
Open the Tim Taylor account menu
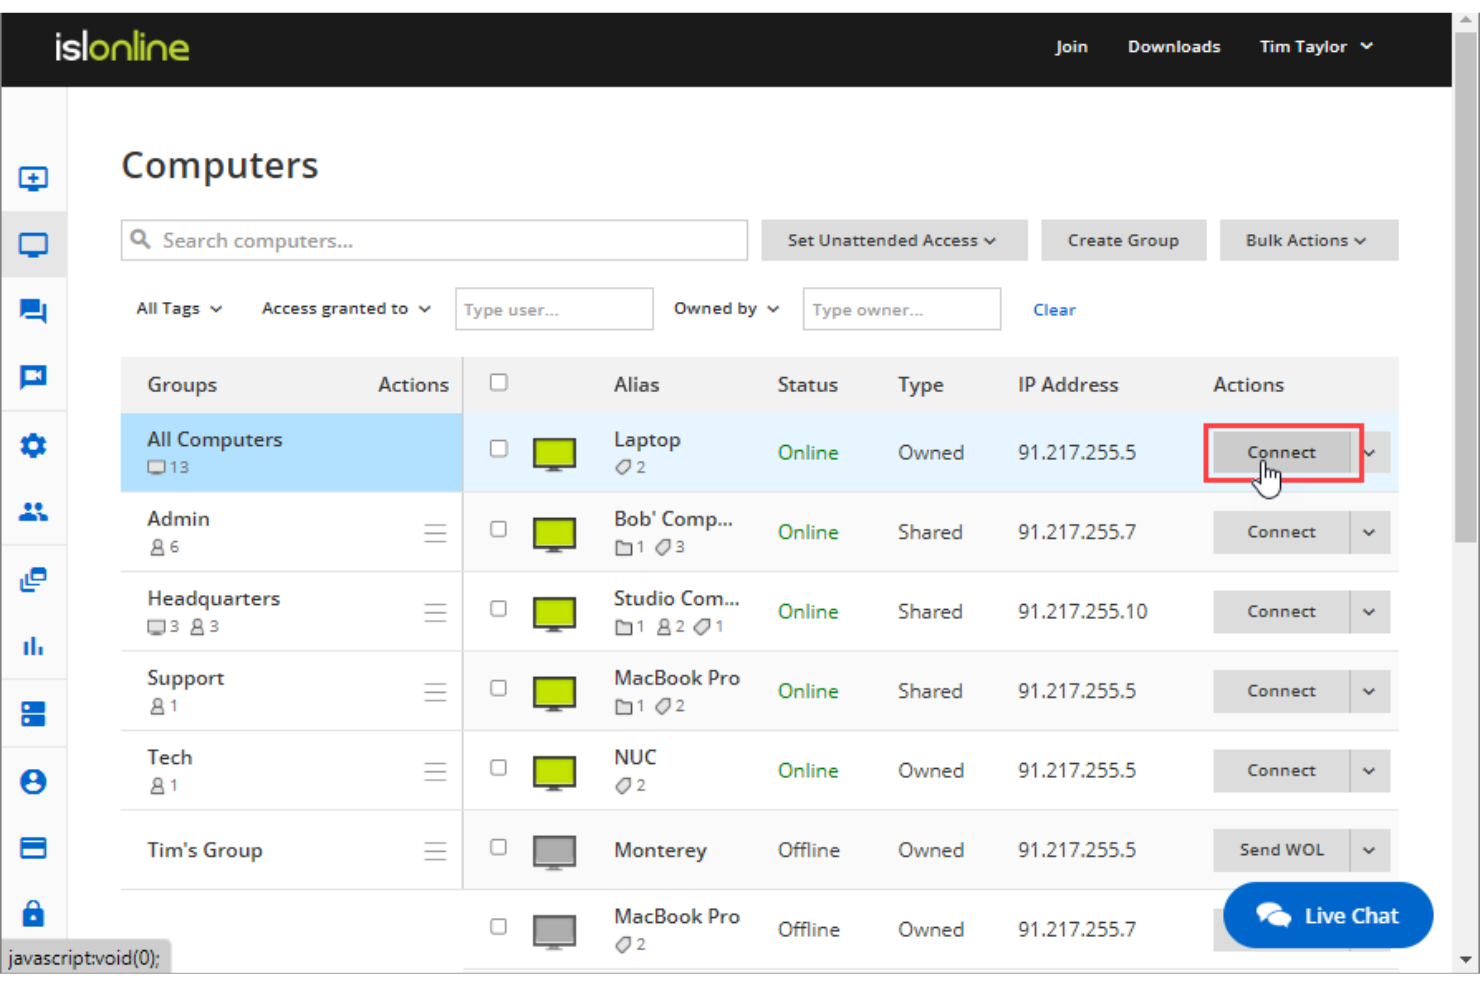1316,47
